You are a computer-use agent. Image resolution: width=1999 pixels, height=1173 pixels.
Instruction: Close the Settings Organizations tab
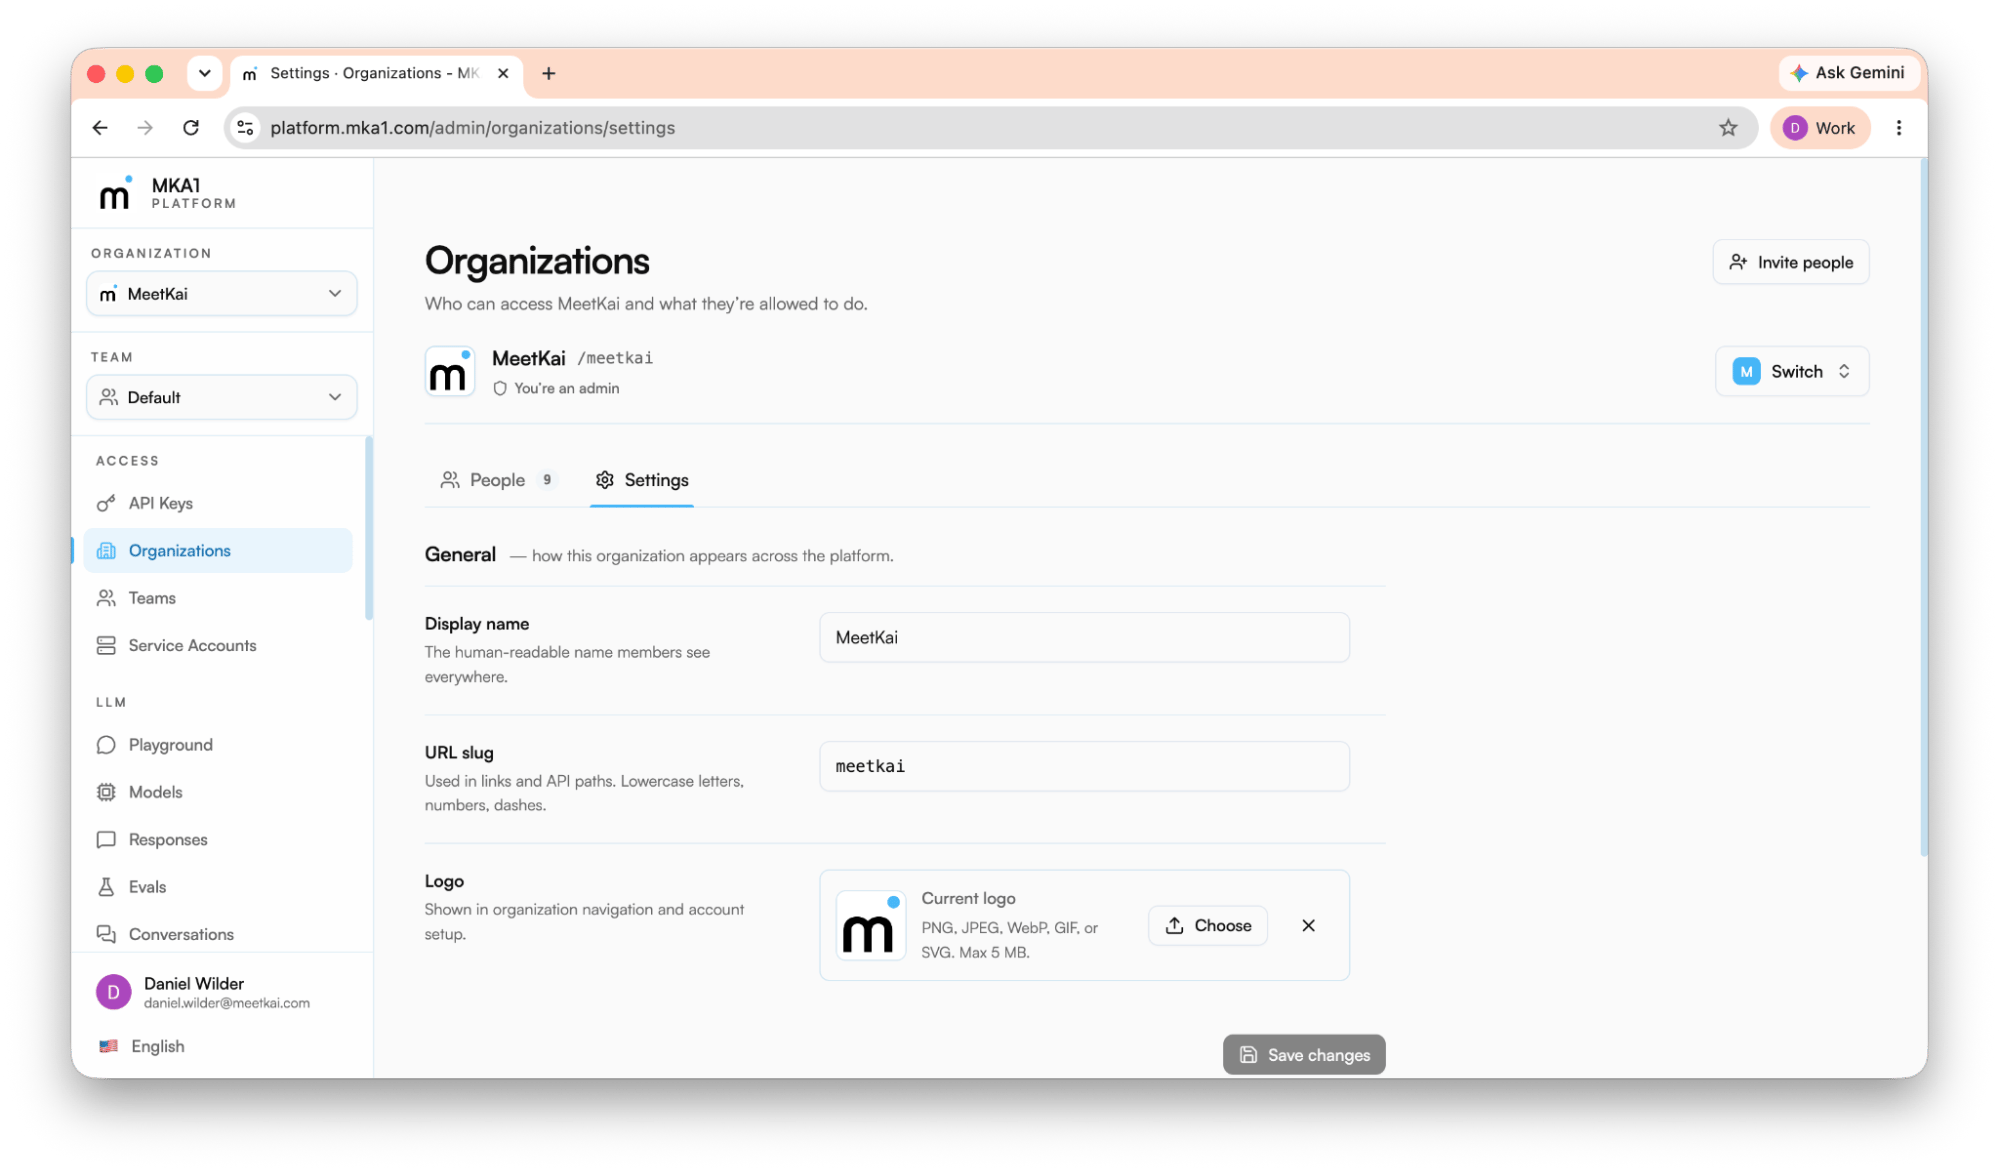(503, 73)
